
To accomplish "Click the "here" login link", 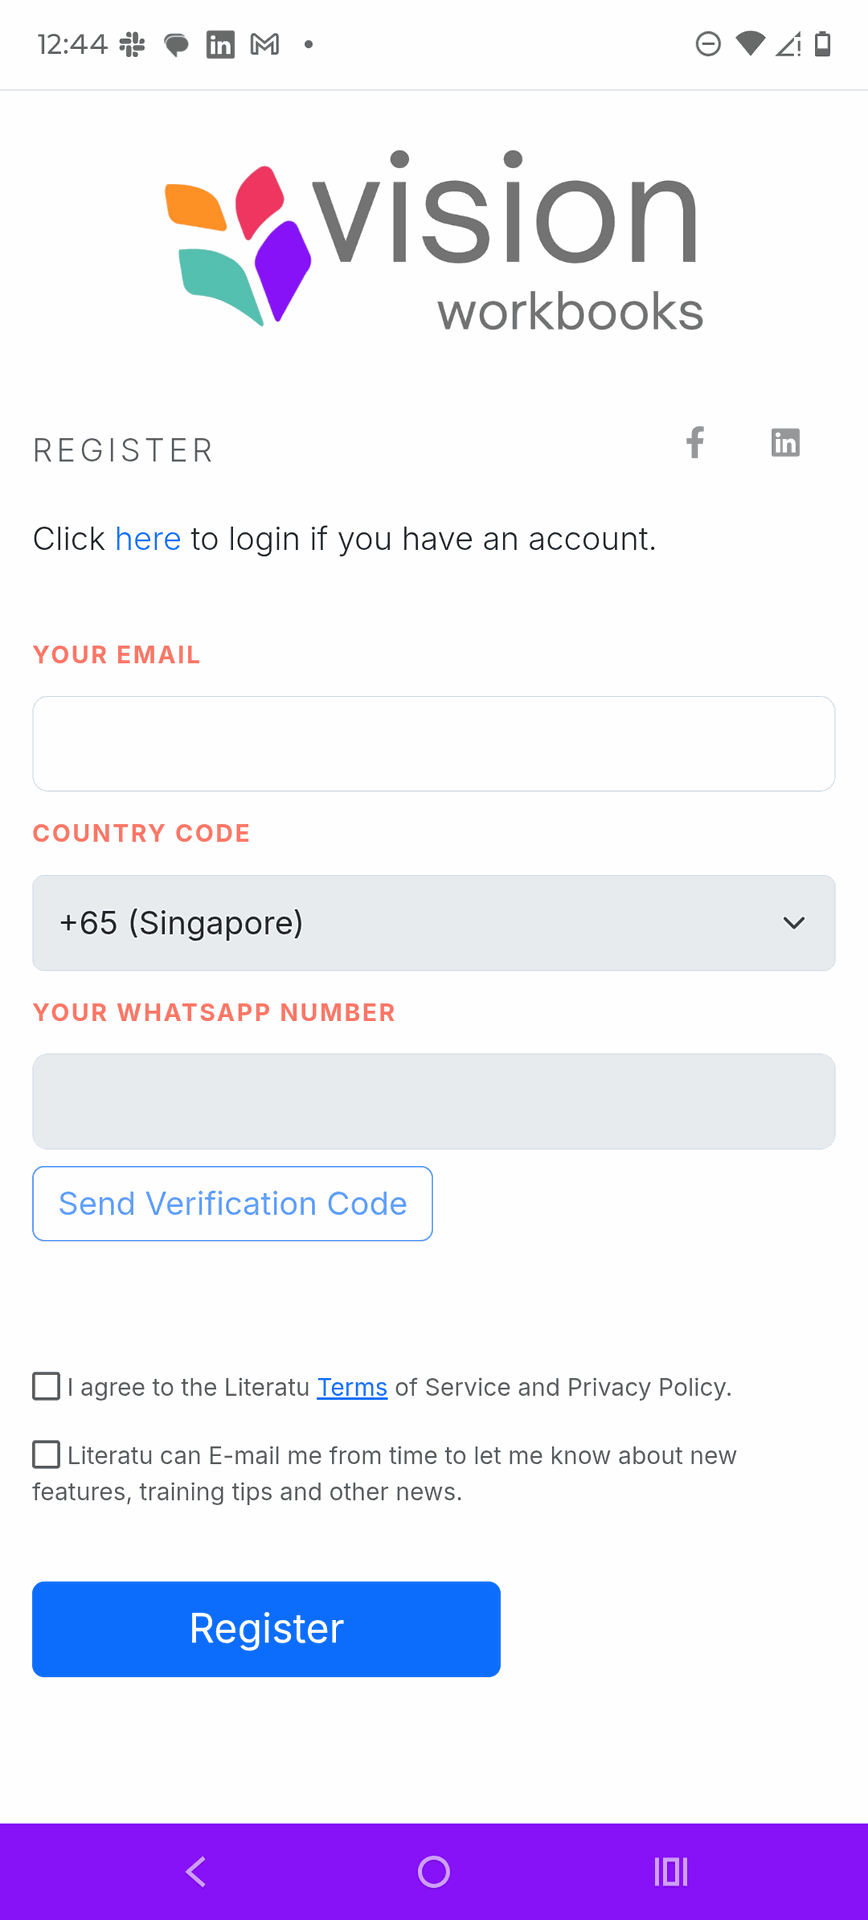I will click(148, 539).
